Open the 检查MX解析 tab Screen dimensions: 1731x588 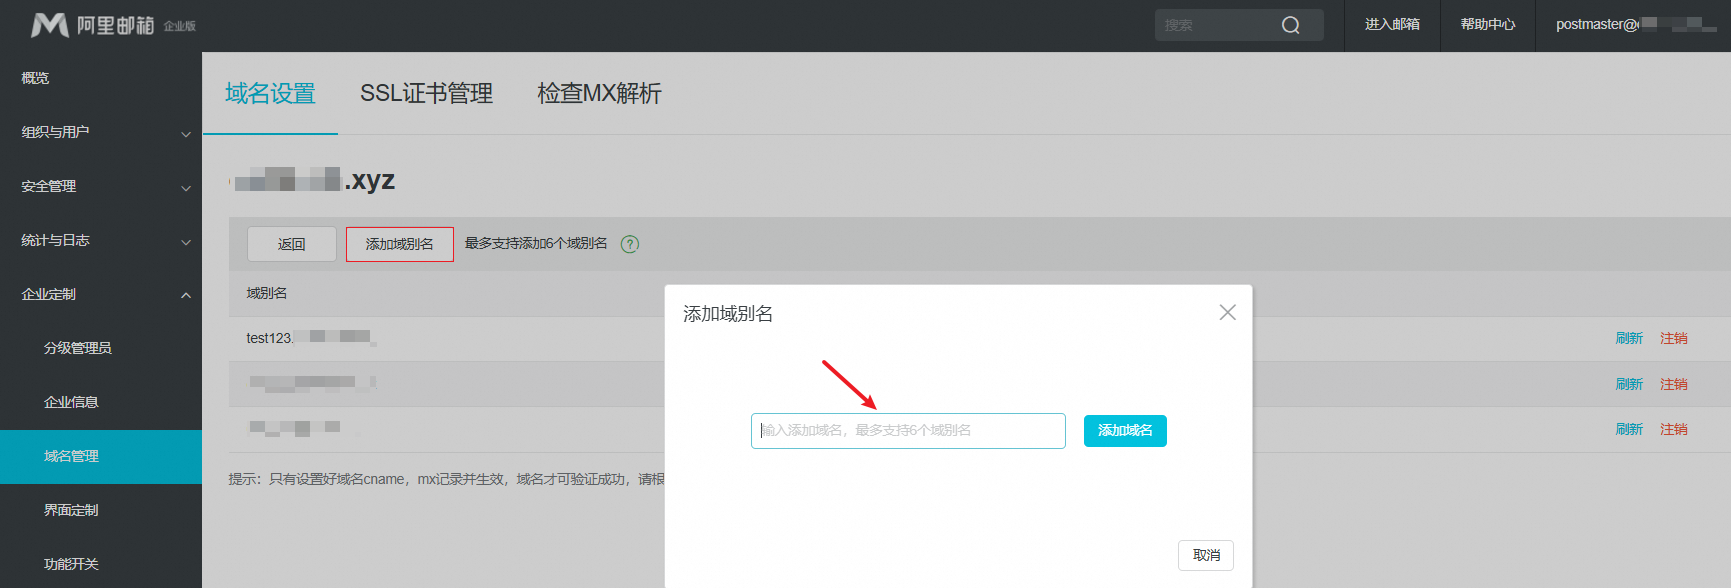coord(599,94)
